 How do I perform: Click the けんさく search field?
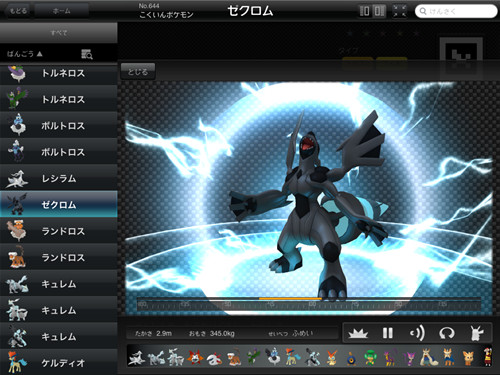tap(456, 11)
